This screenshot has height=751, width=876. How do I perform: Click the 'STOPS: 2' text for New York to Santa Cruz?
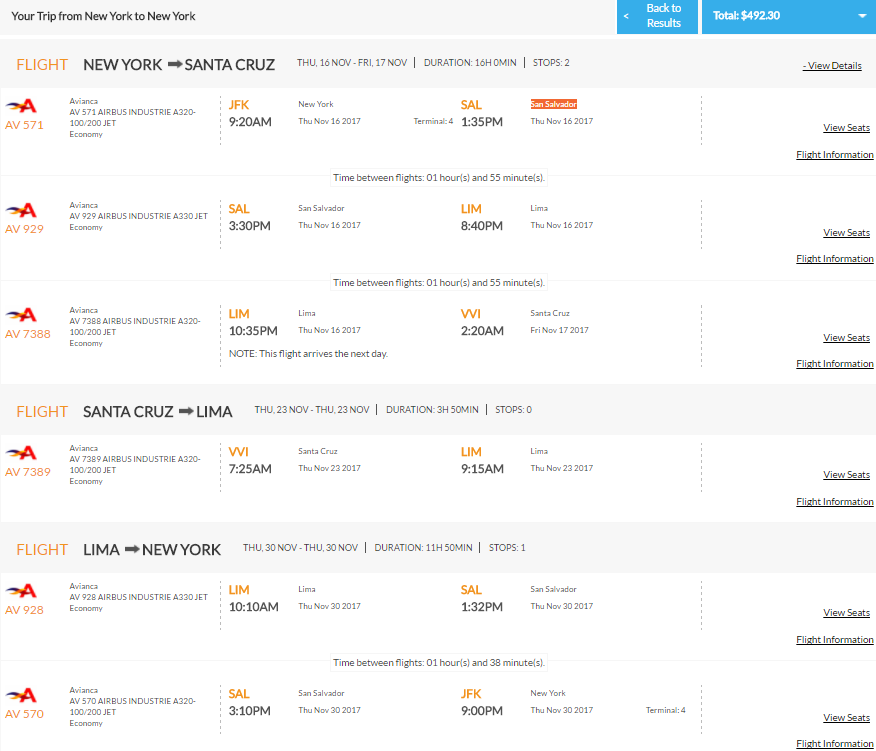tap(551, 63)
